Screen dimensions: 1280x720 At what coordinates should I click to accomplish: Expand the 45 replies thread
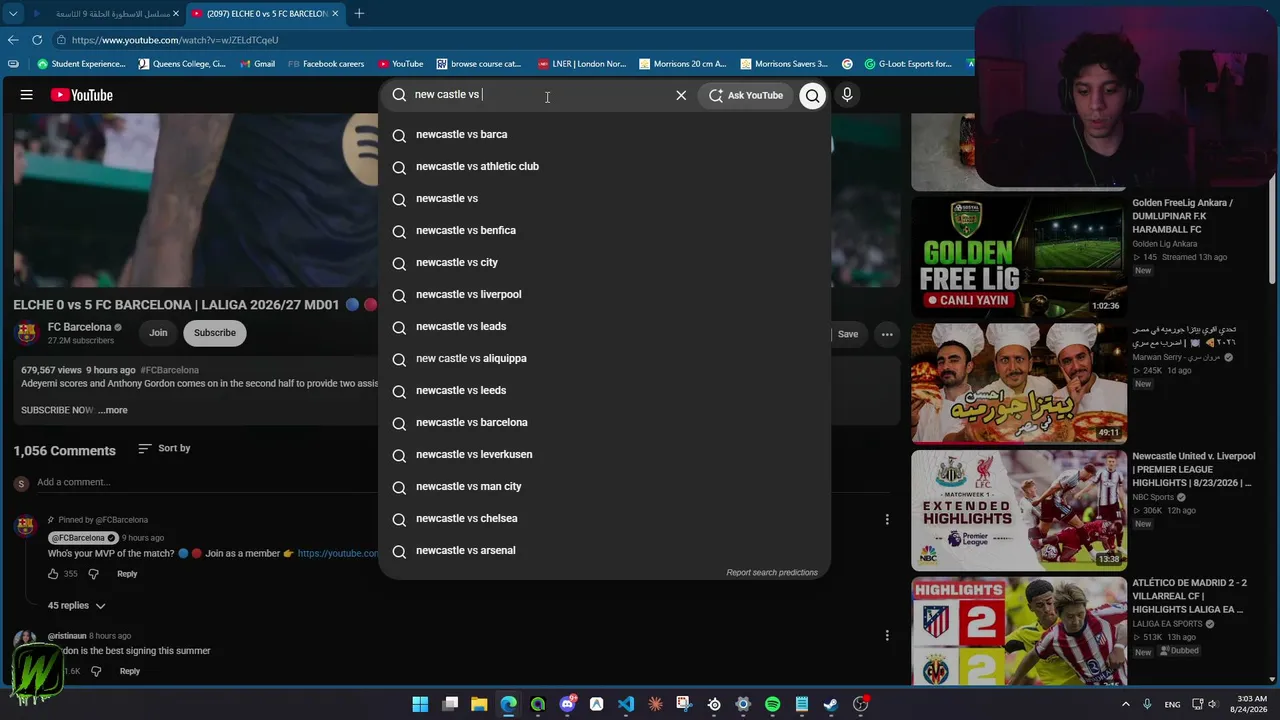coord(76,606)
